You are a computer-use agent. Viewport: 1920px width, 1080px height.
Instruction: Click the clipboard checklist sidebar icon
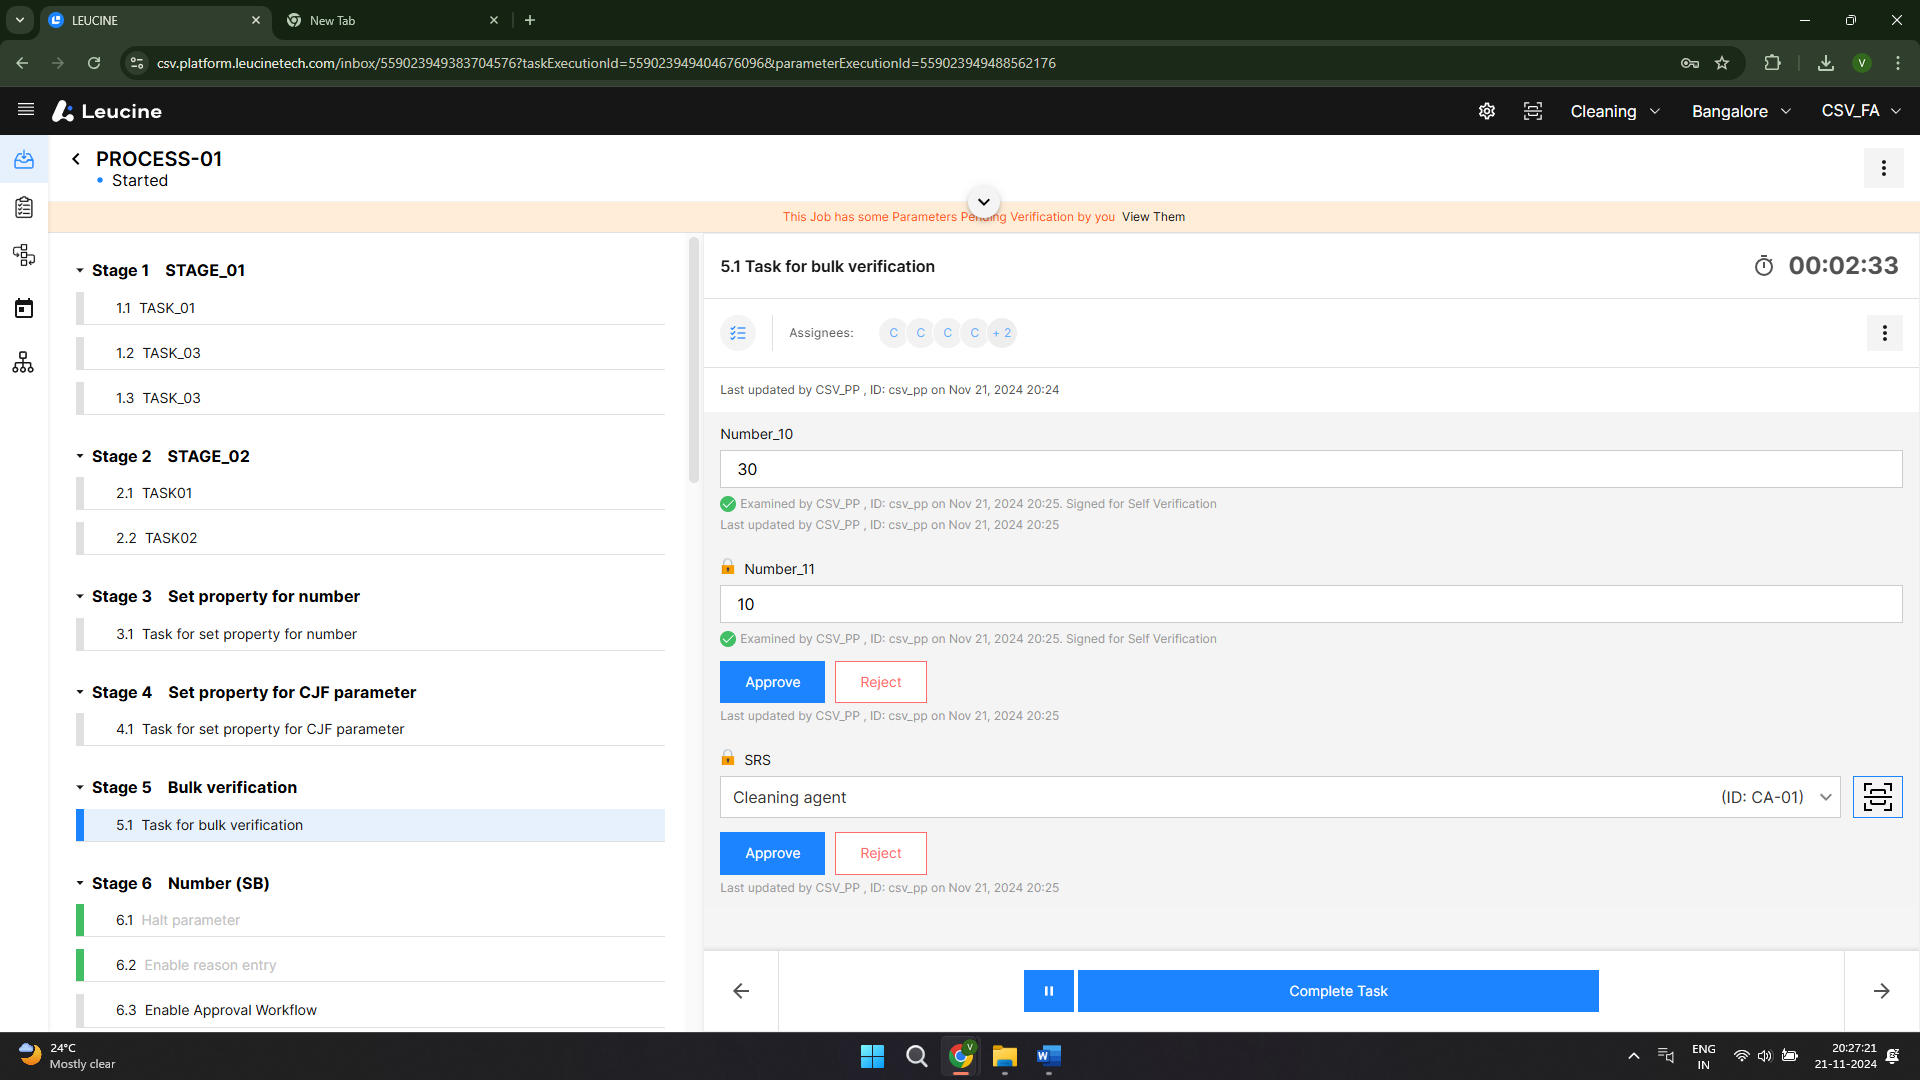24,208
